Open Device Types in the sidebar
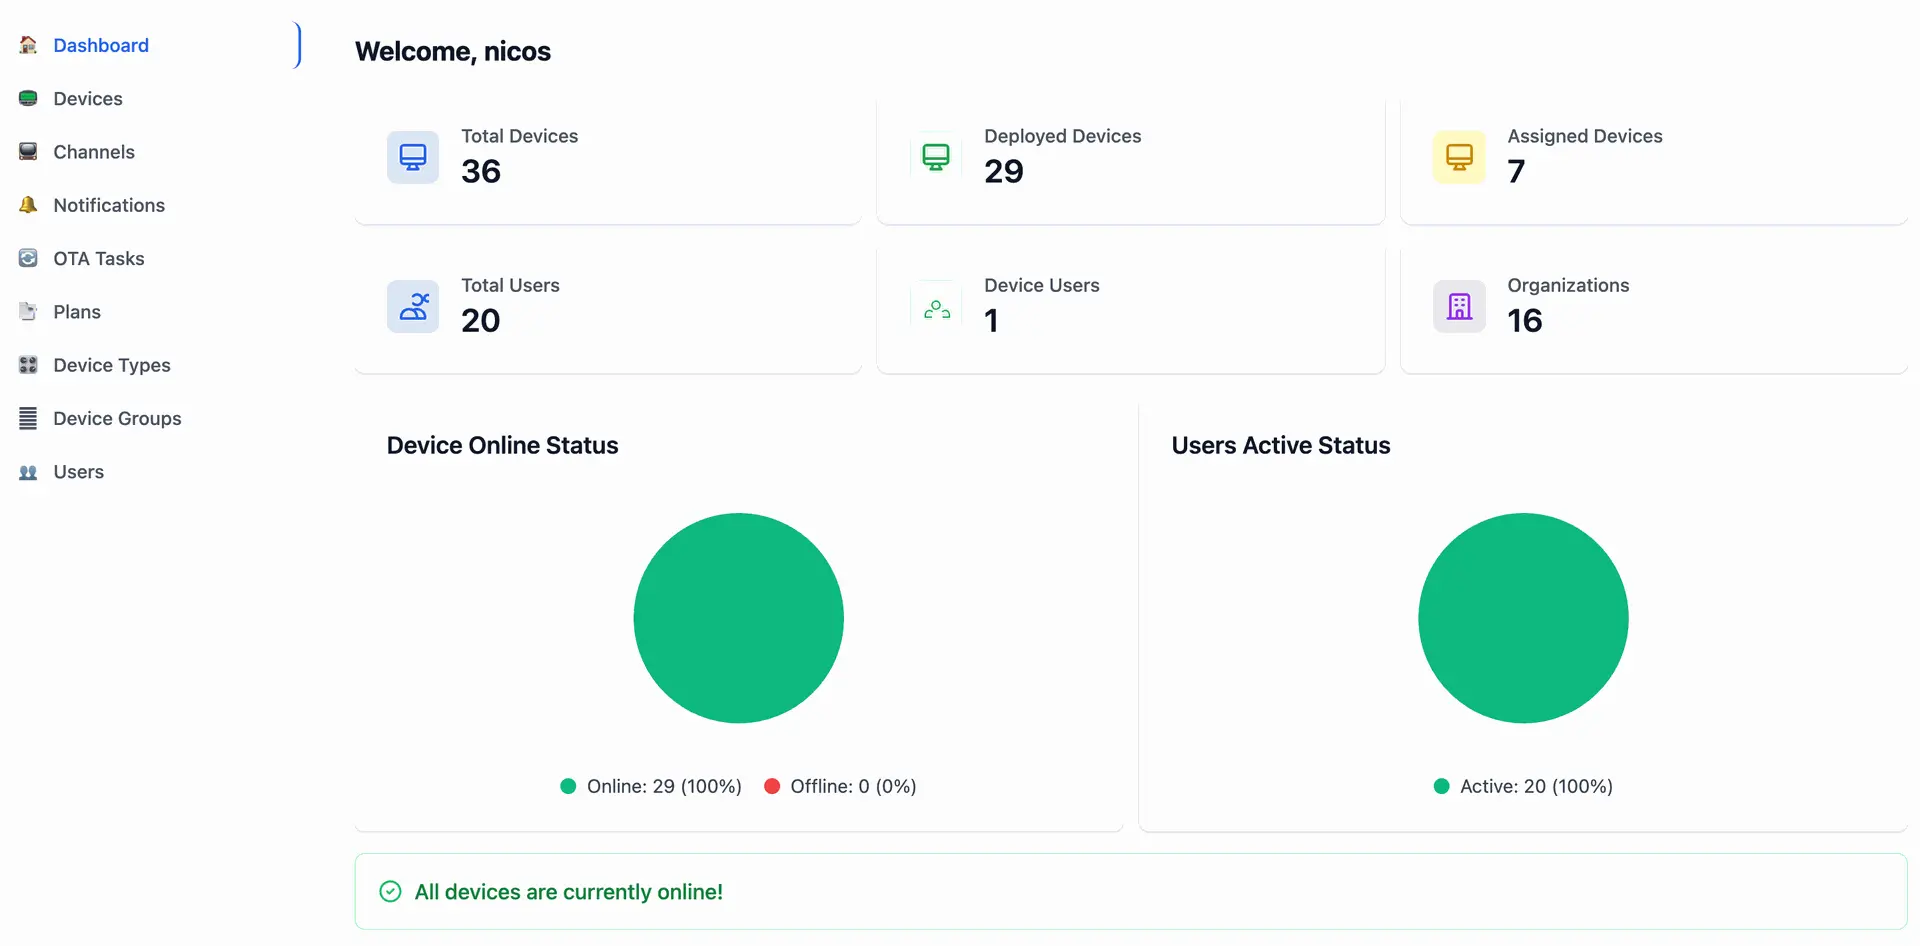This screenshot has width=1920, height=946. click(x=112, y=365)
